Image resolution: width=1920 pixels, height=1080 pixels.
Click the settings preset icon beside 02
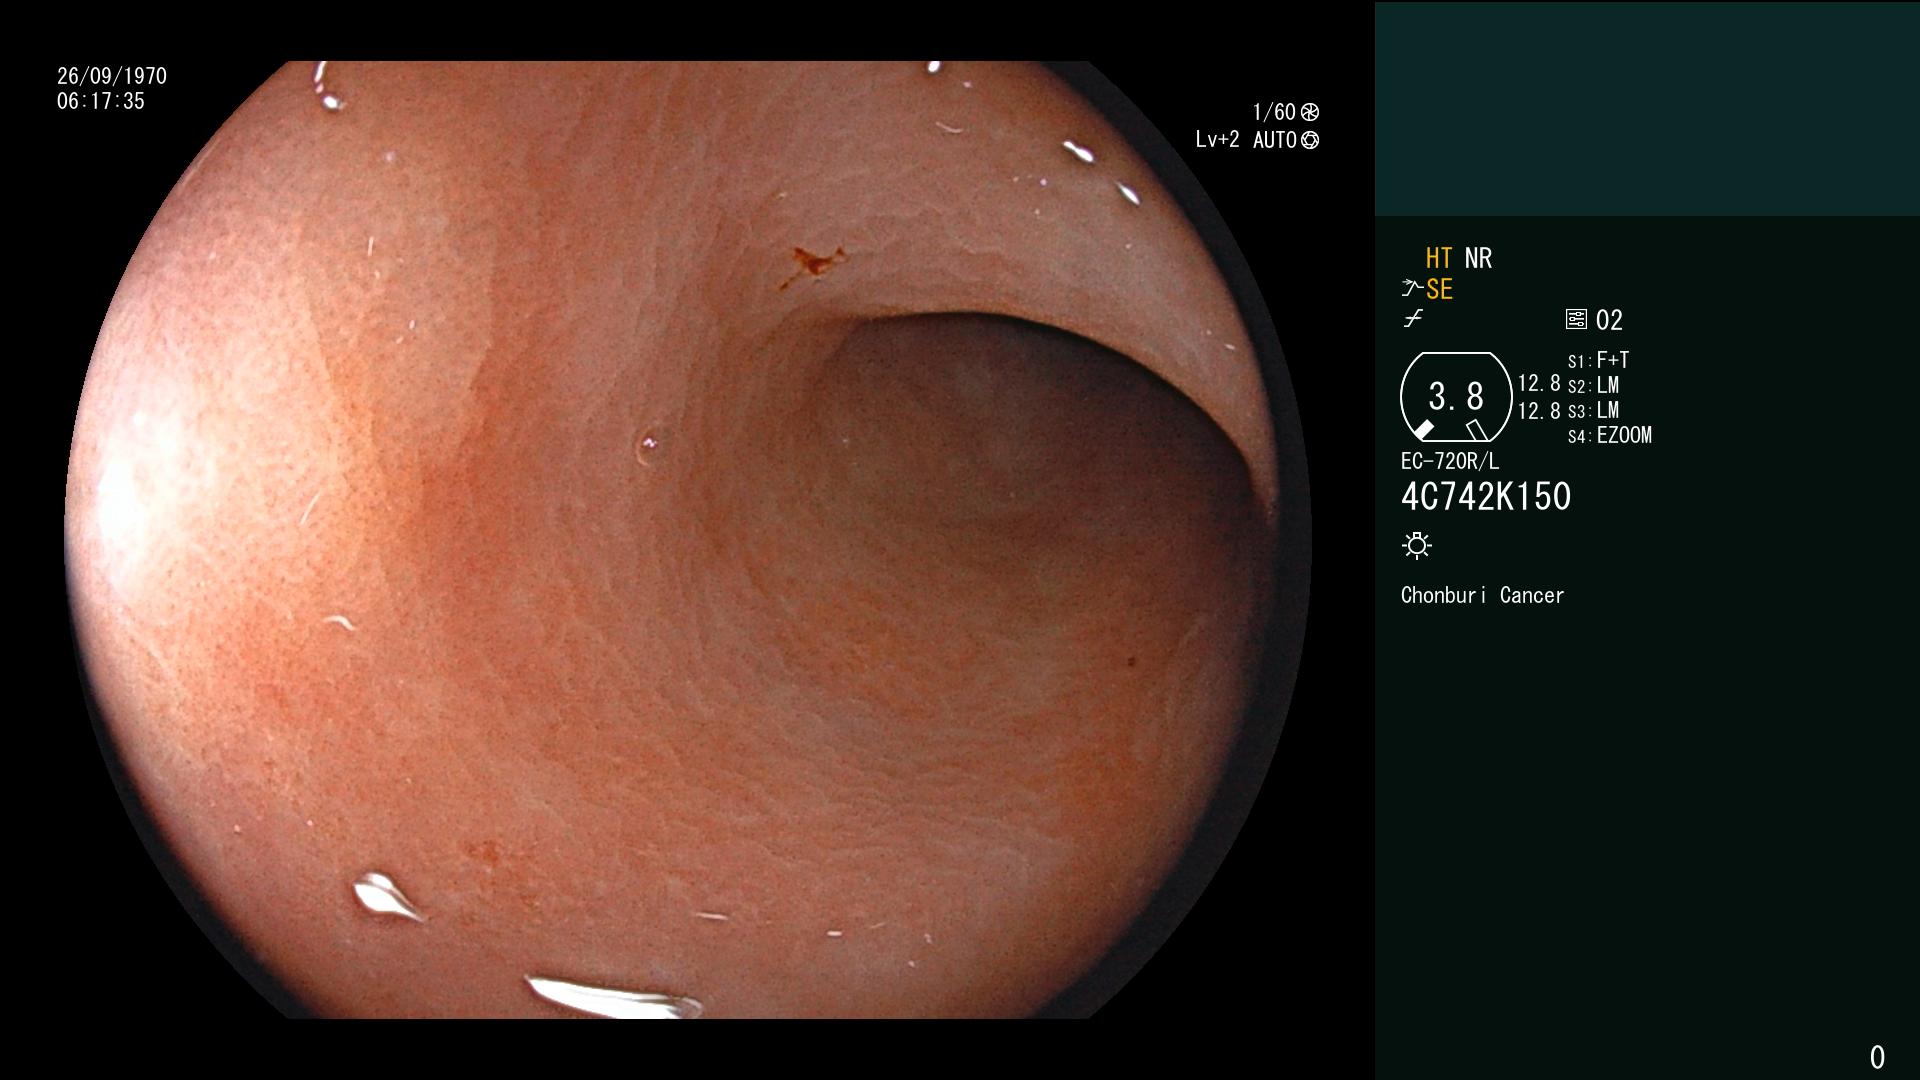coord(1576,319)
